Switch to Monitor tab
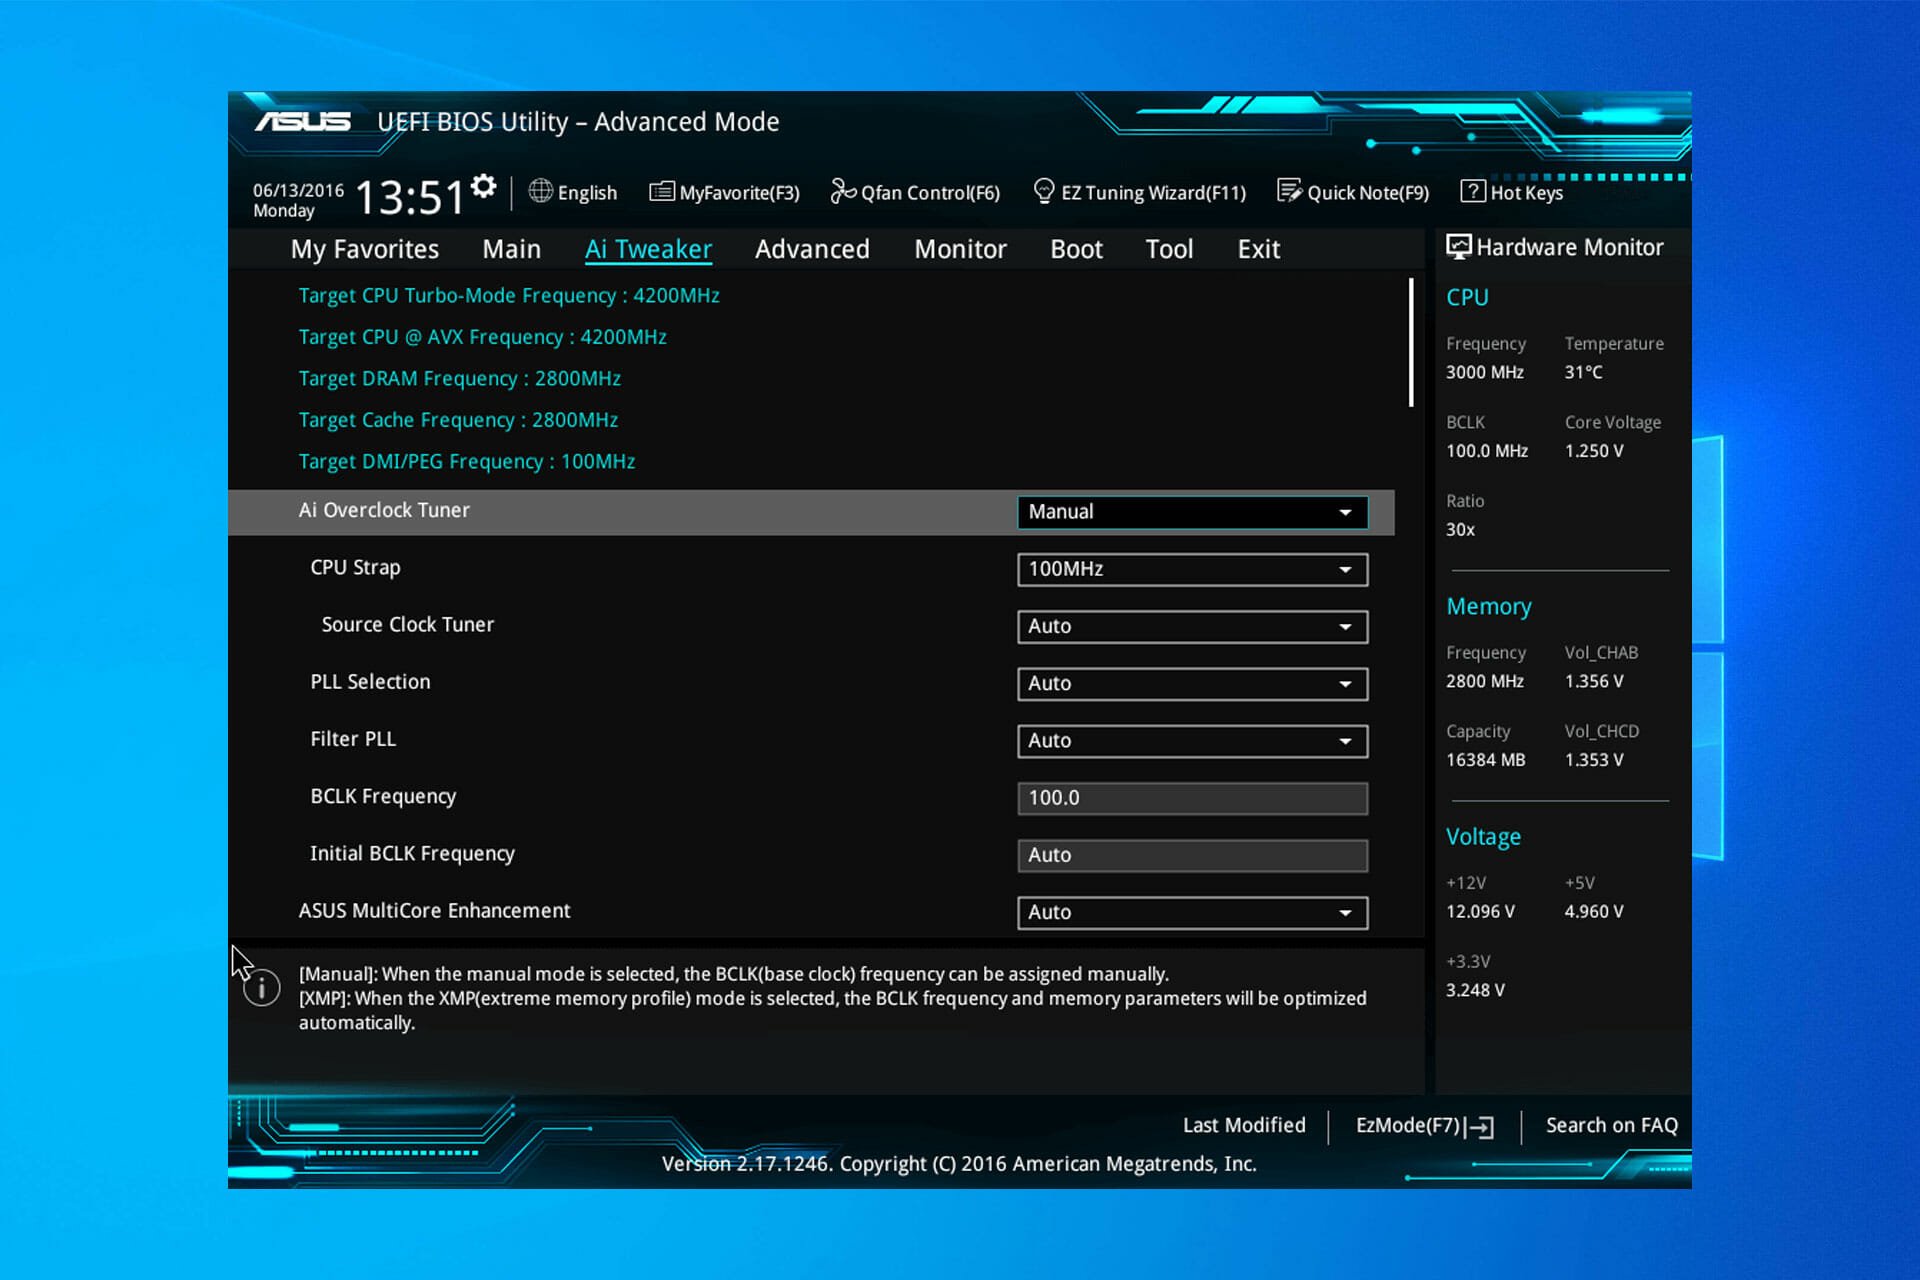 click(960, 249)
